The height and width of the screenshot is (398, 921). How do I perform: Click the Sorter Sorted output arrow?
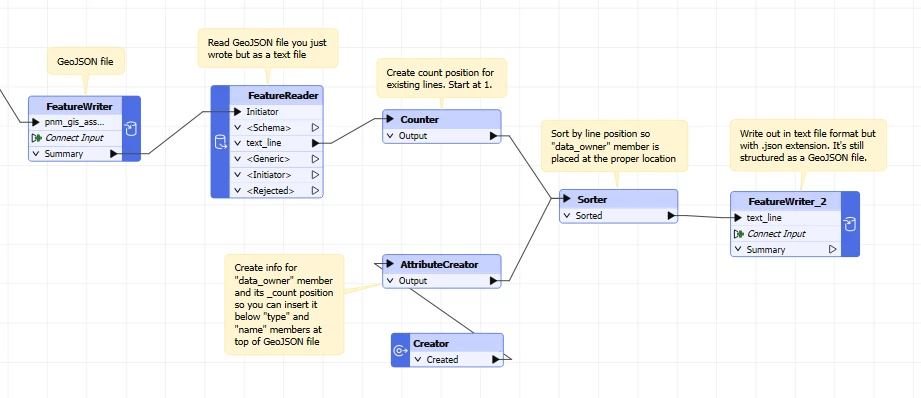point(671,215)
